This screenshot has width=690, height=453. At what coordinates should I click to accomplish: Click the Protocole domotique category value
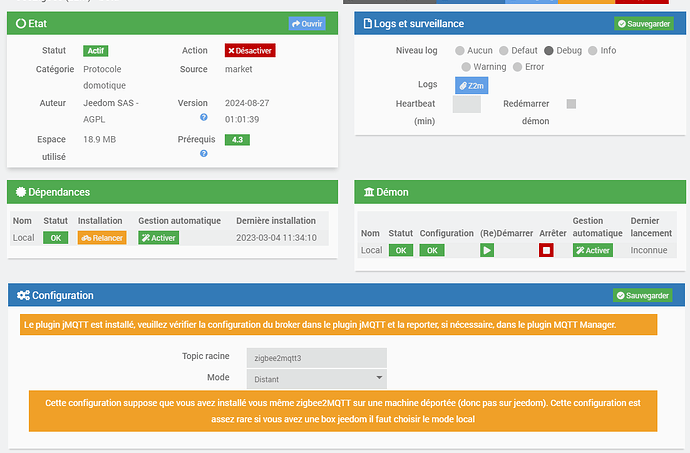104,77
